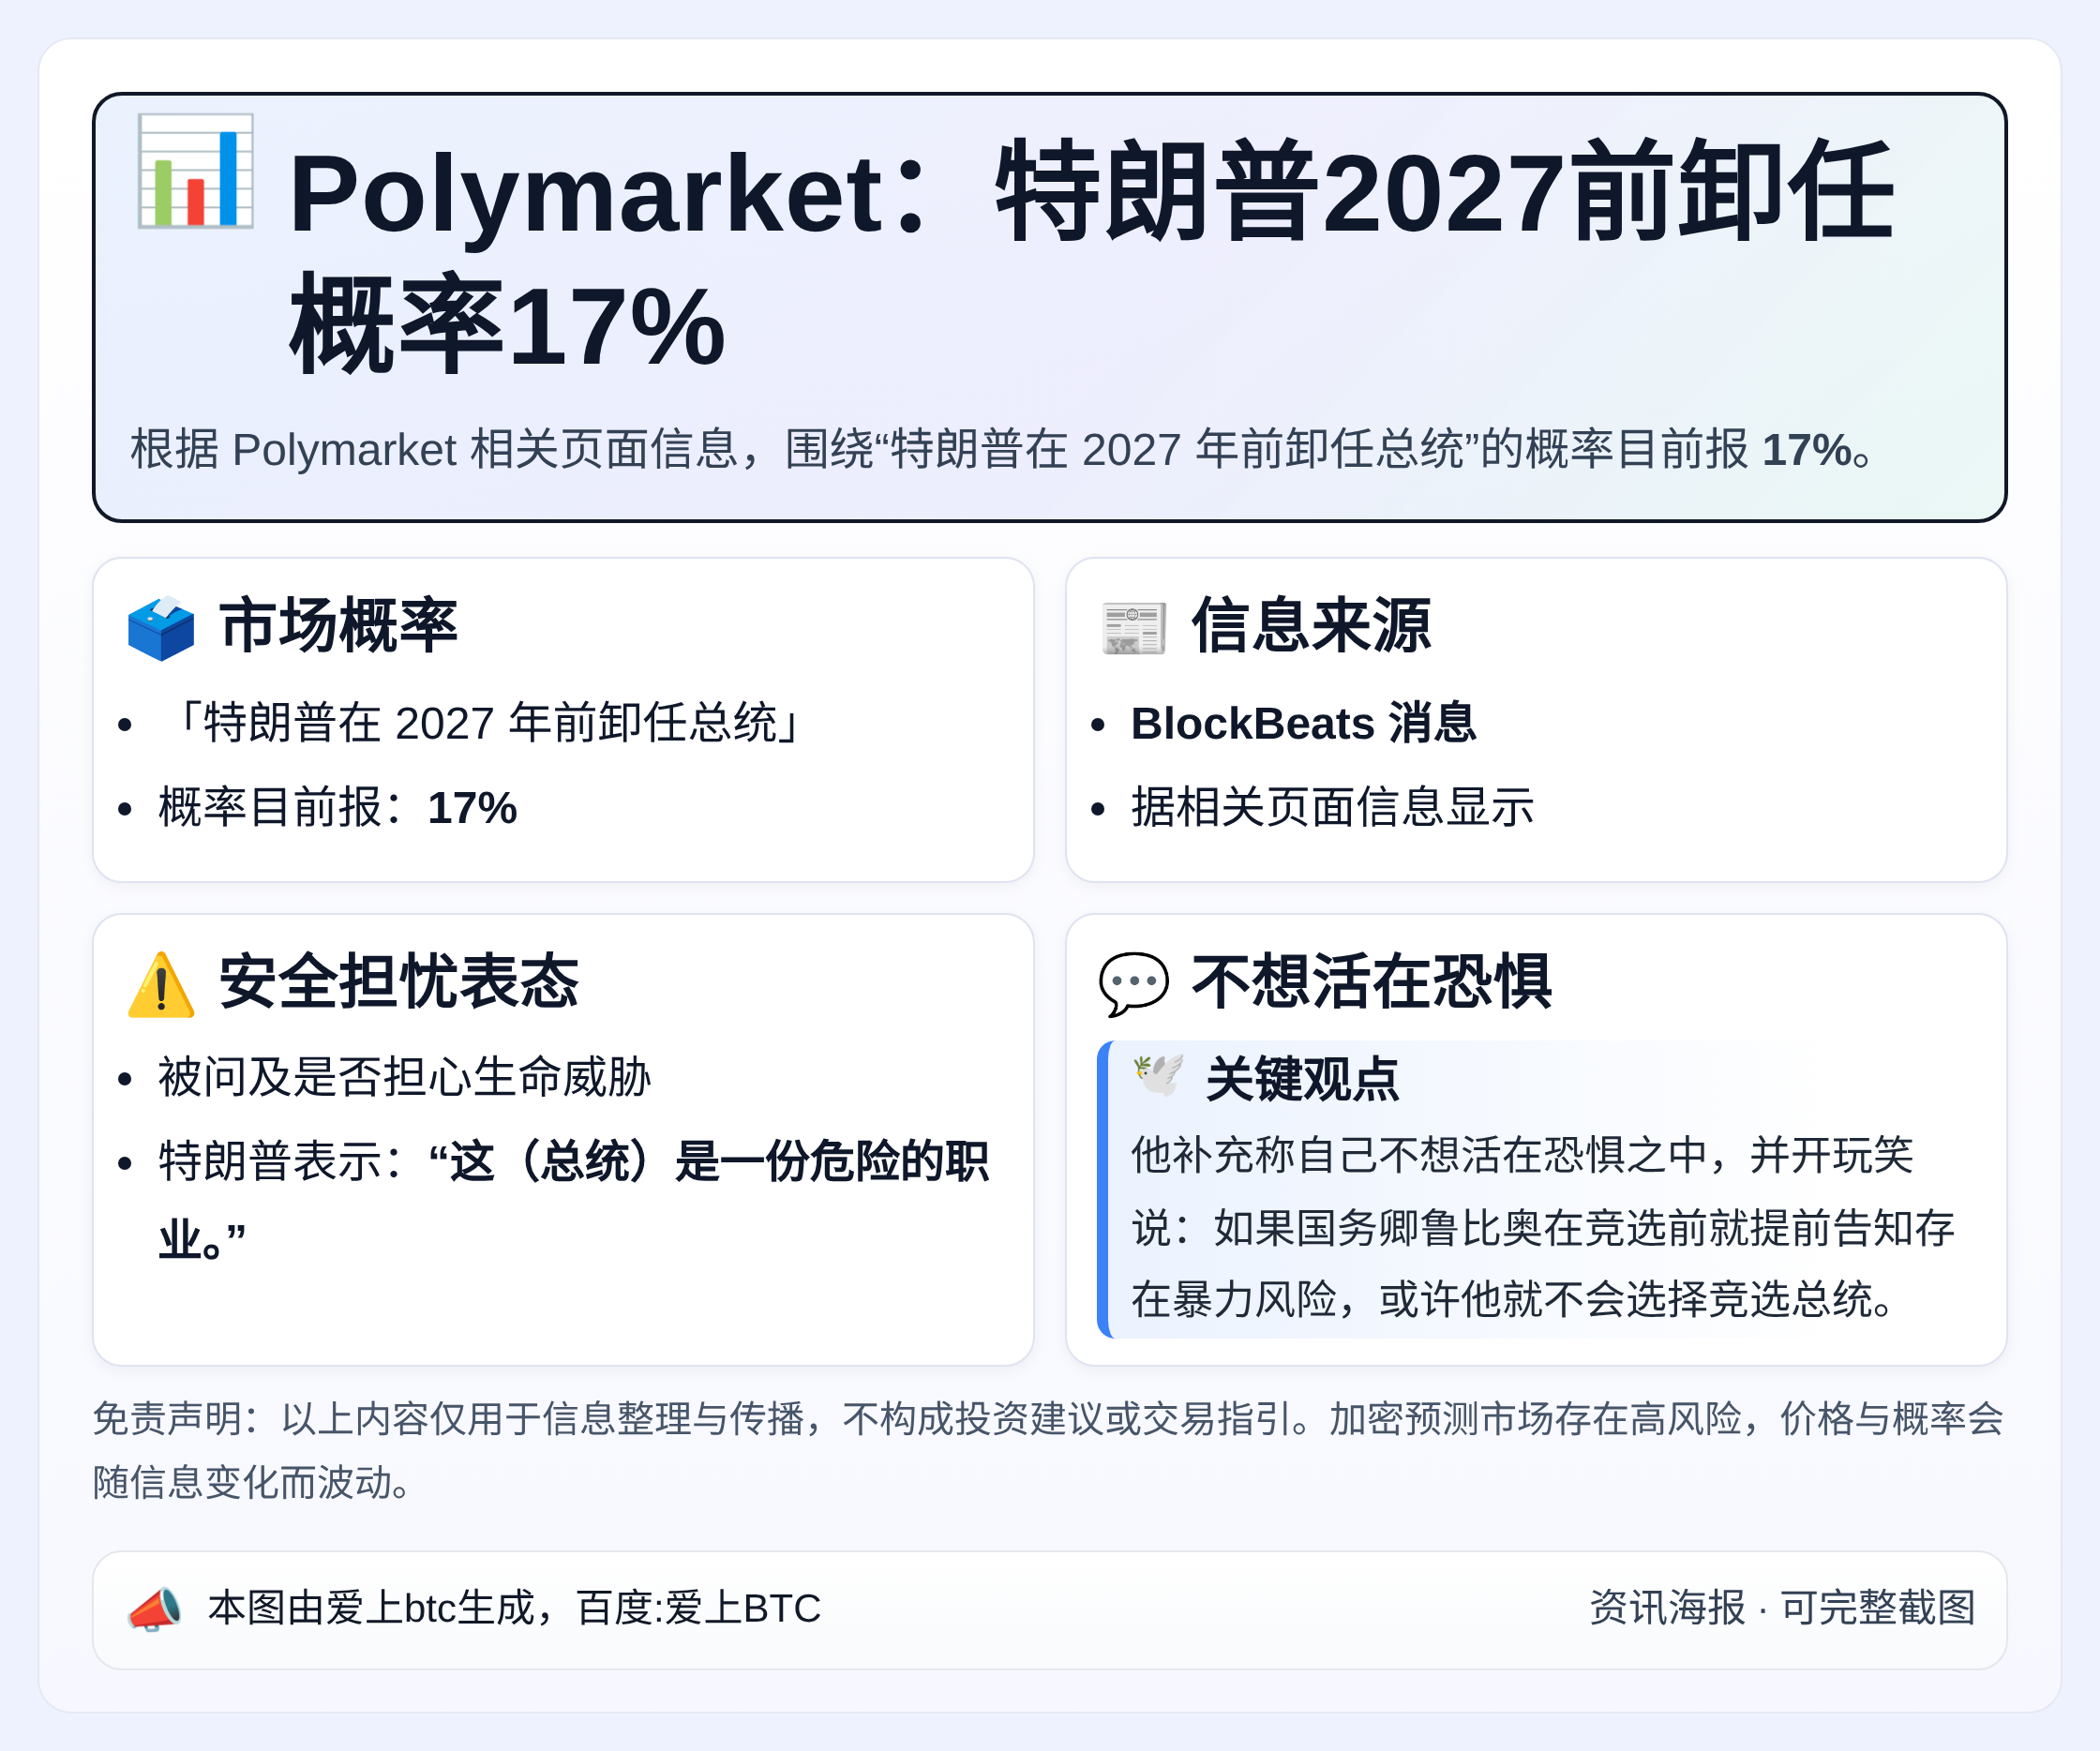Click the blue ballot box icon
Screen dimensions: 2100x1751
pyautogui.click(x=161, y=628)
